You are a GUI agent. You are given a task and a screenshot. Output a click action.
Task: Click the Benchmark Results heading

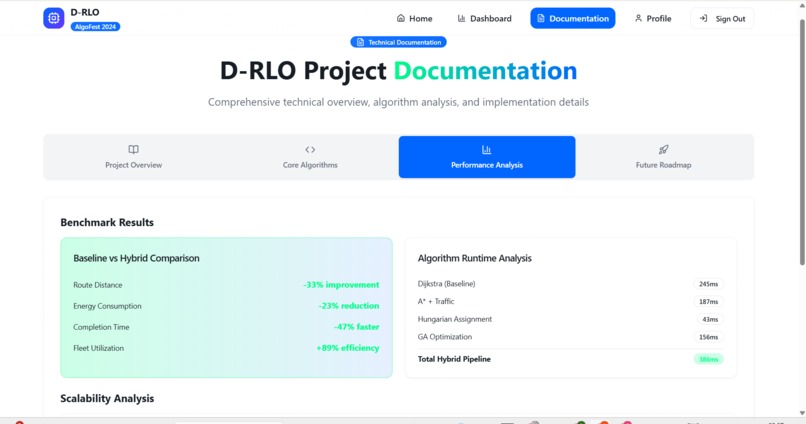click(107, 223)
